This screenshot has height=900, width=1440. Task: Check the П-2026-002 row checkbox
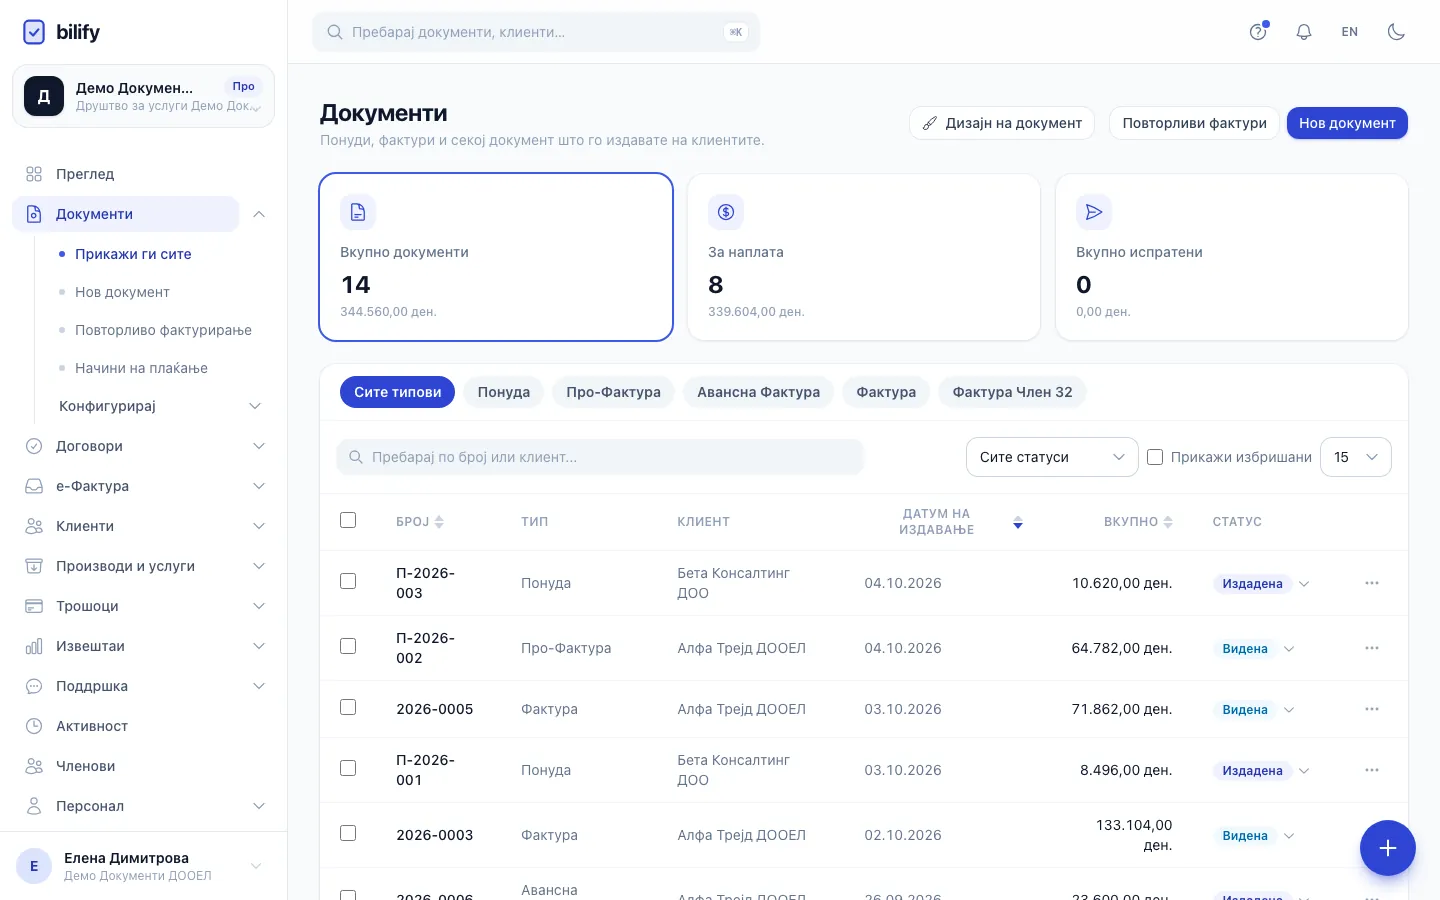point(348,646)
